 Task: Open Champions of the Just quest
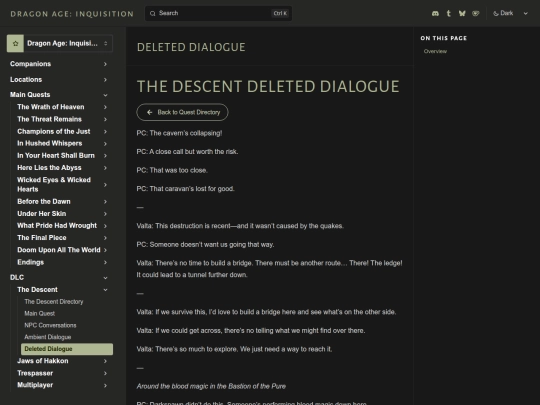pos(54,132)
